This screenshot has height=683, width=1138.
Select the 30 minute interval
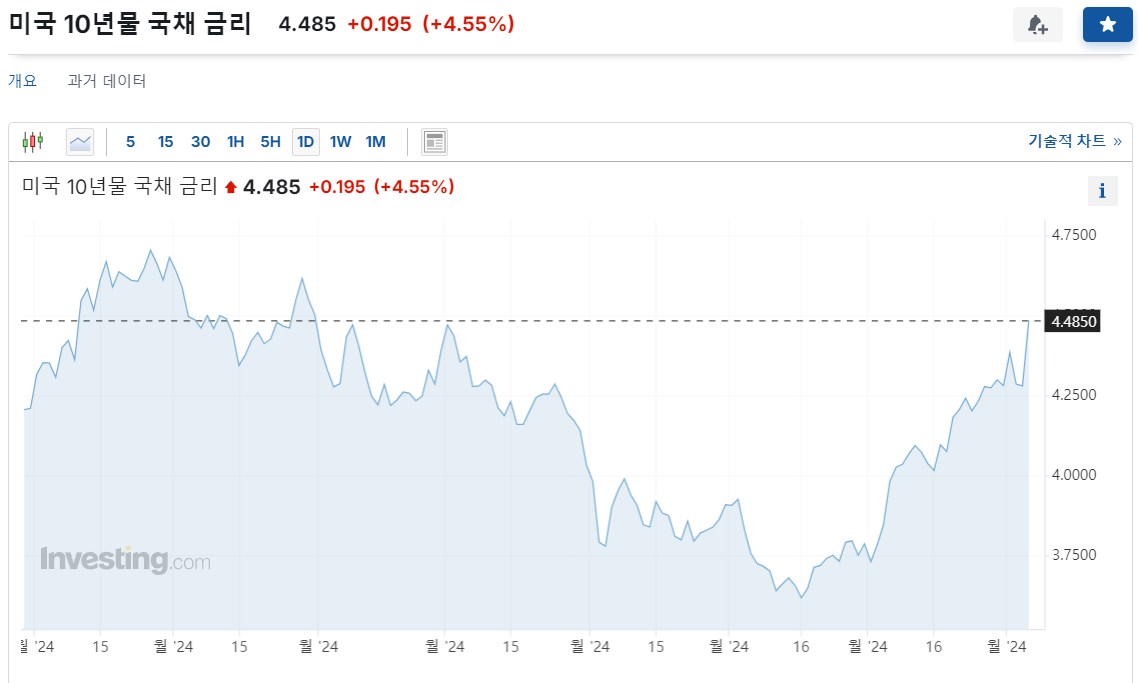pyautogui.click(x=200, y=142)
